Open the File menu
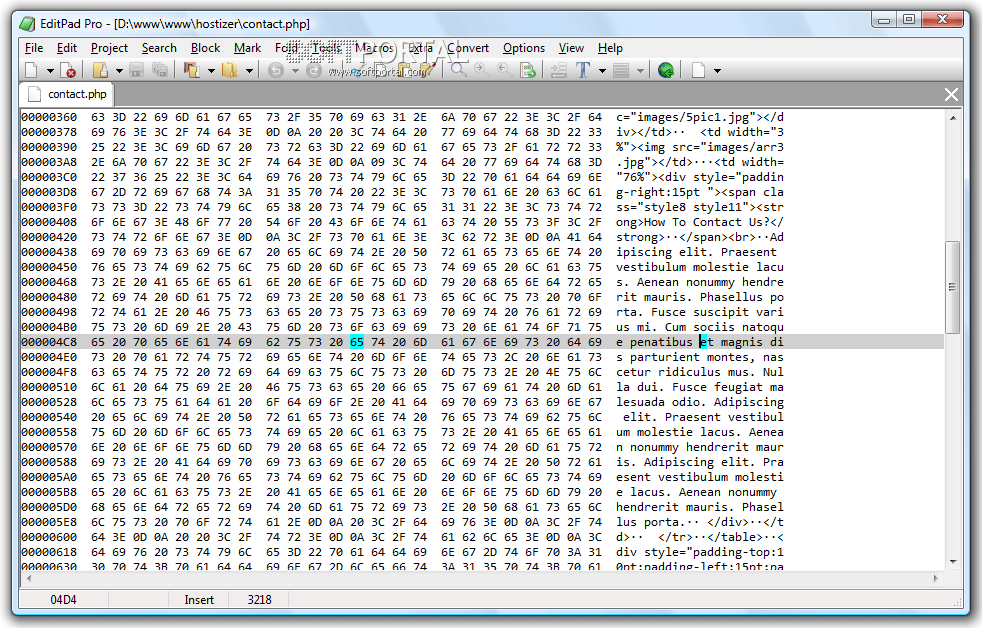The image size is (982, 628). tap(34, 48)
